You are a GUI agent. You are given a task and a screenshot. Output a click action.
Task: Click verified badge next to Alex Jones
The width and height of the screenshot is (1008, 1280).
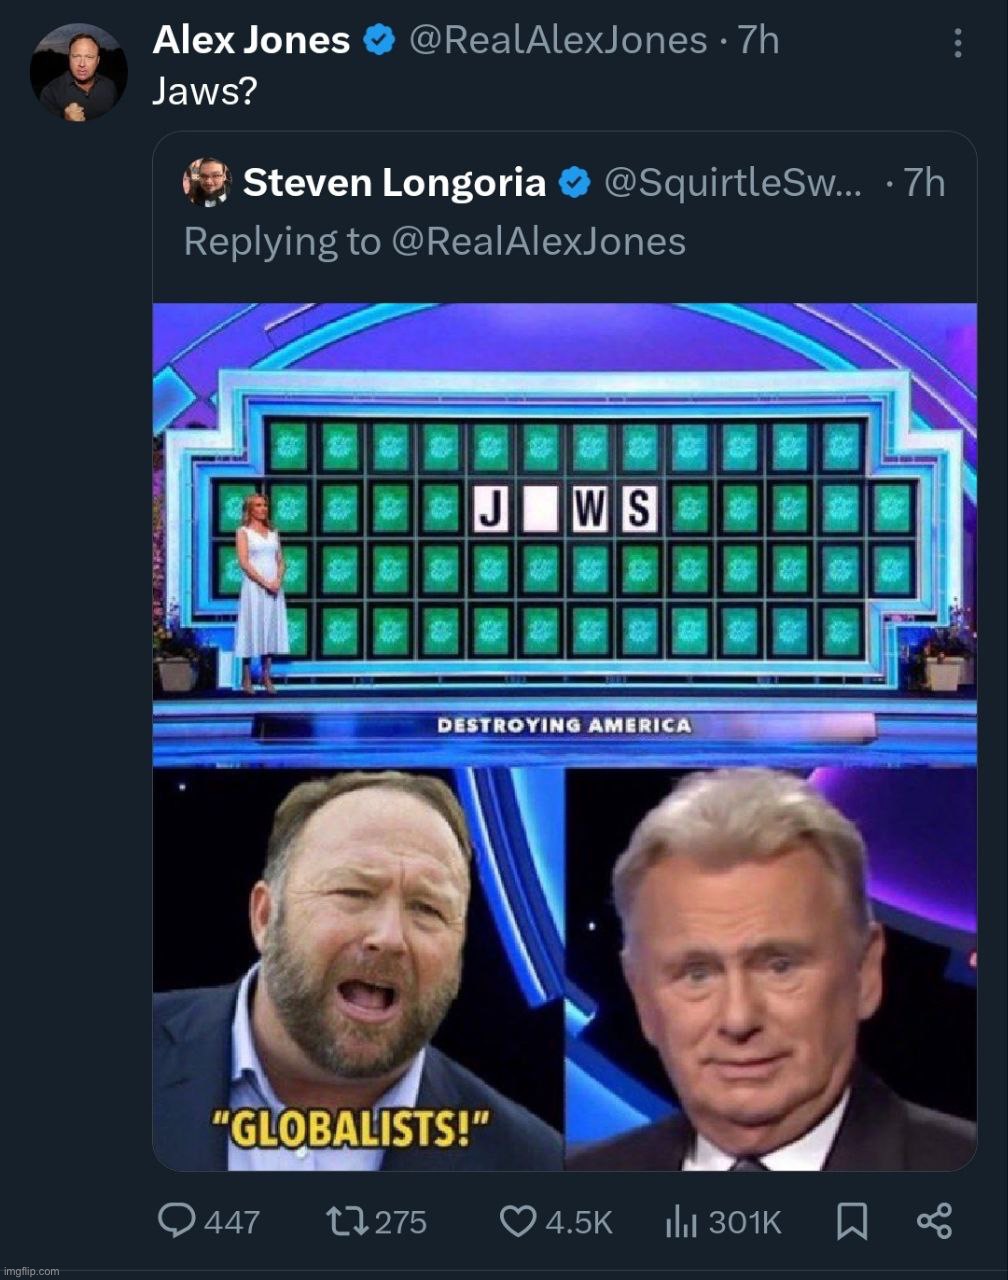click(378, 41)
